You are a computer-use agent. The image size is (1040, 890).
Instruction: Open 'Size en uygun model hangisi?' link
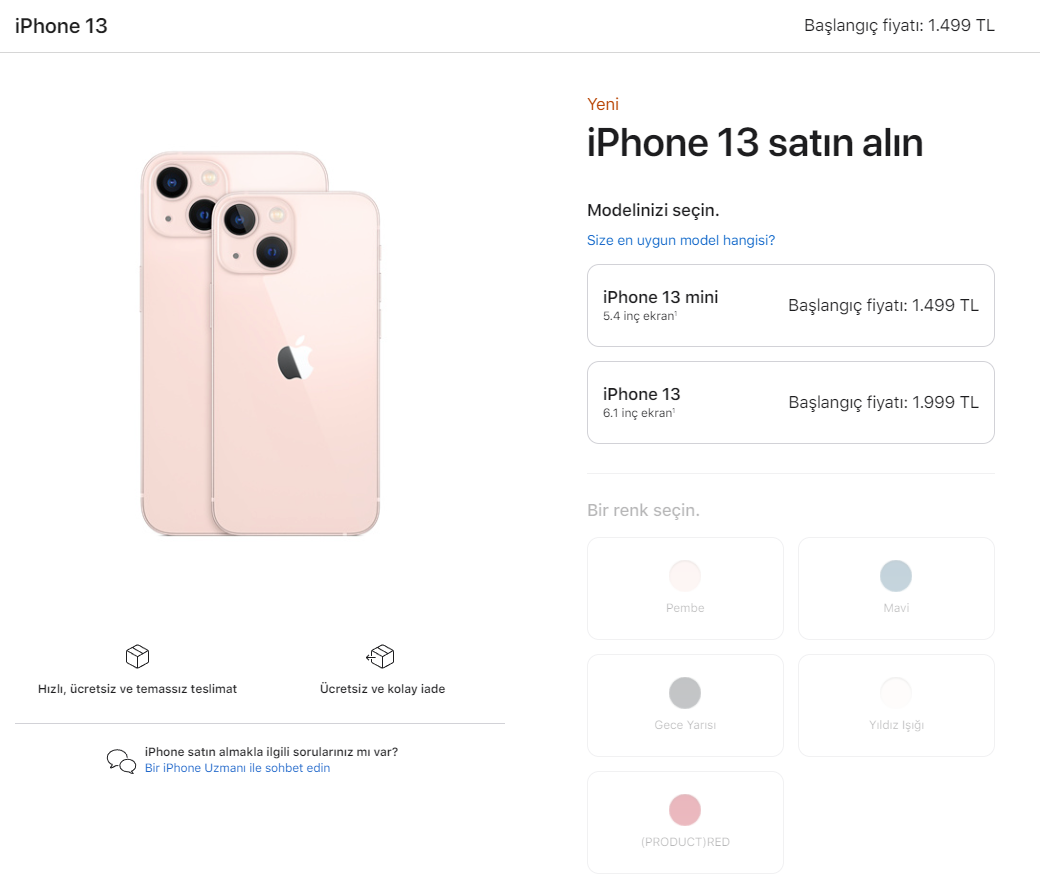(681, 240)
